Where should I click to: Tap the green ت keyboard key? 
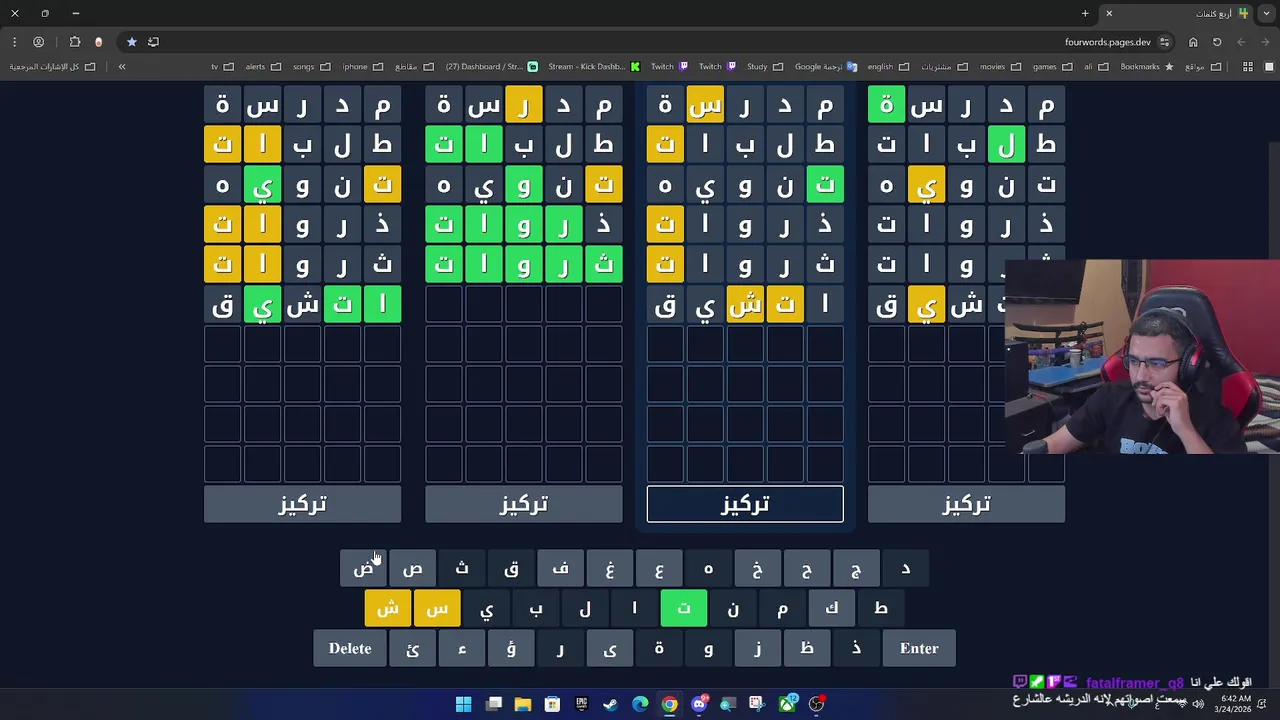pyautogui.click(x=684, y=609)
